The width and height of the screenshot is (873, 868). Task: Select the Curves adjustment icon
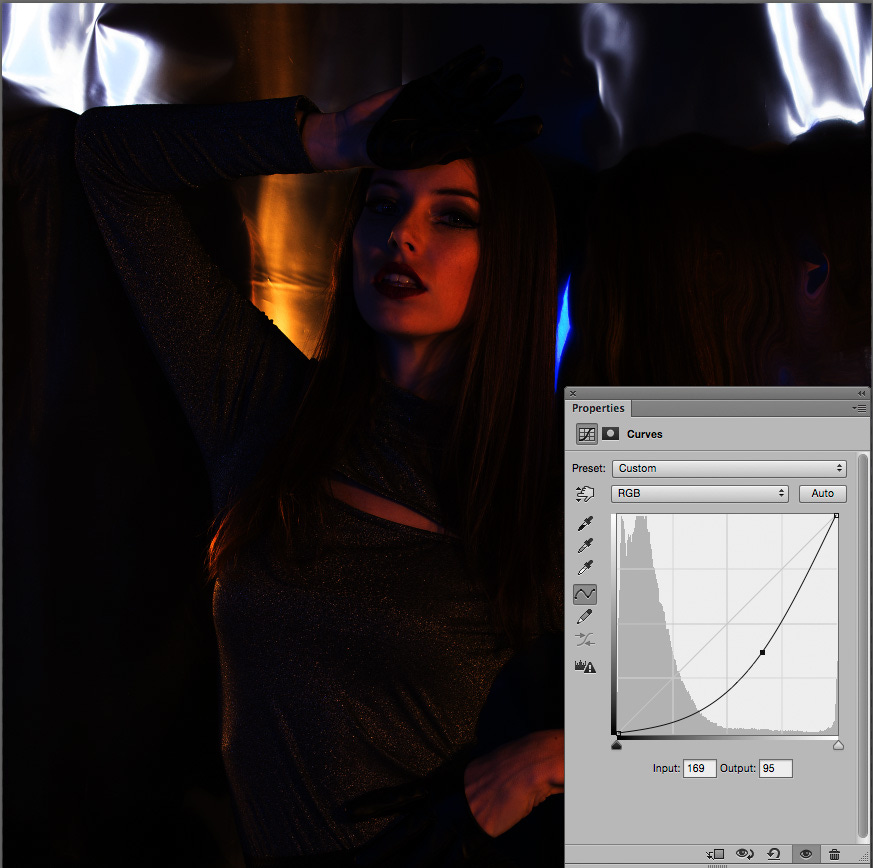[x=586, y=434]
